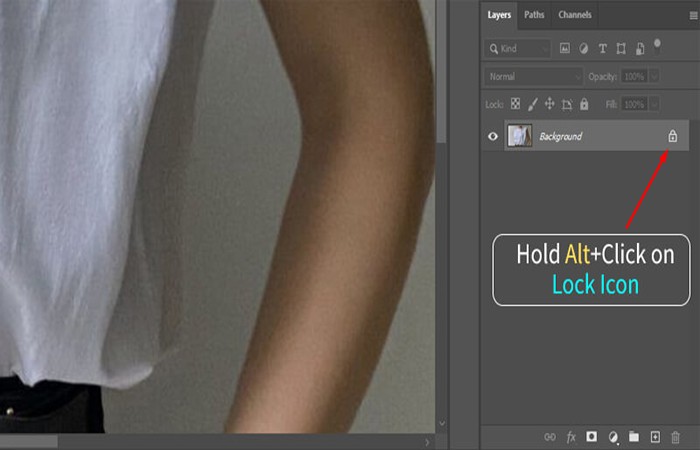
Task: Click the canvas vertical scrollbar thumb
Action: pyautogui.click(x=441, y=71)
